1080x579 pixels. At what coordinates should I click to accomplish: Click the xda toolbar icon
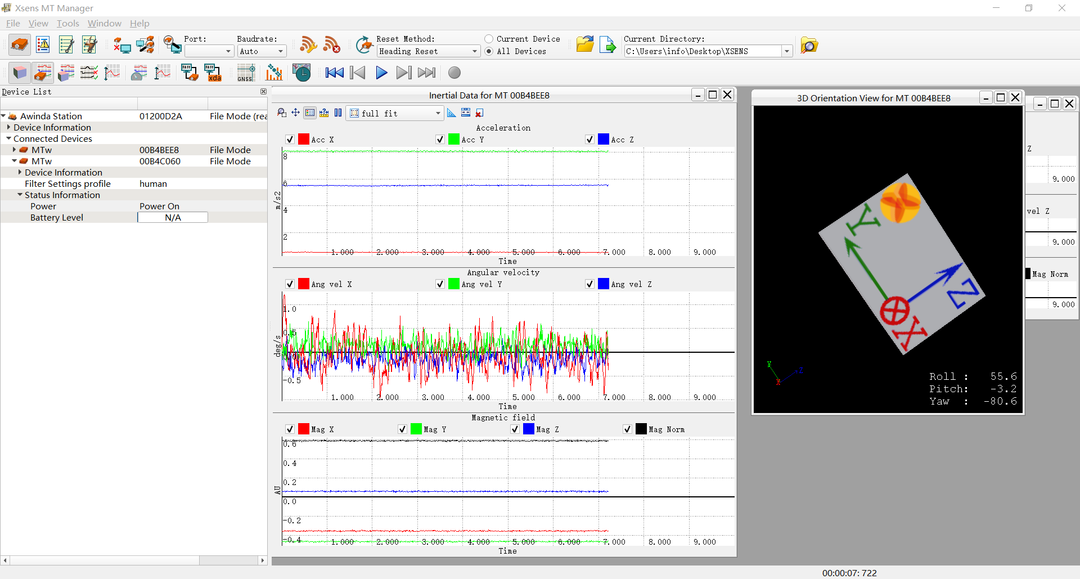click(x=213, y=73)
